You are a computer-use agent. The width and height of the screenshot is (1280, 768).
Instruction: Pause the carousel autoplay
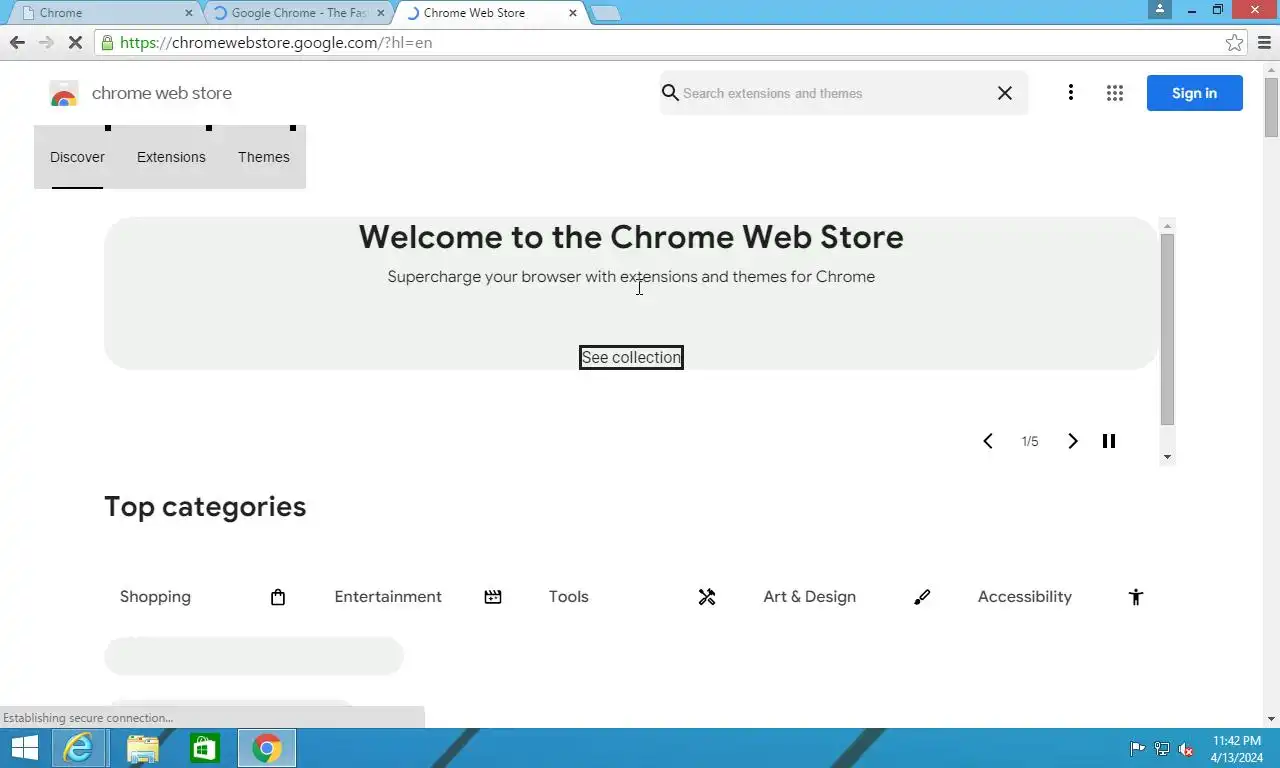coord(1109,441)
